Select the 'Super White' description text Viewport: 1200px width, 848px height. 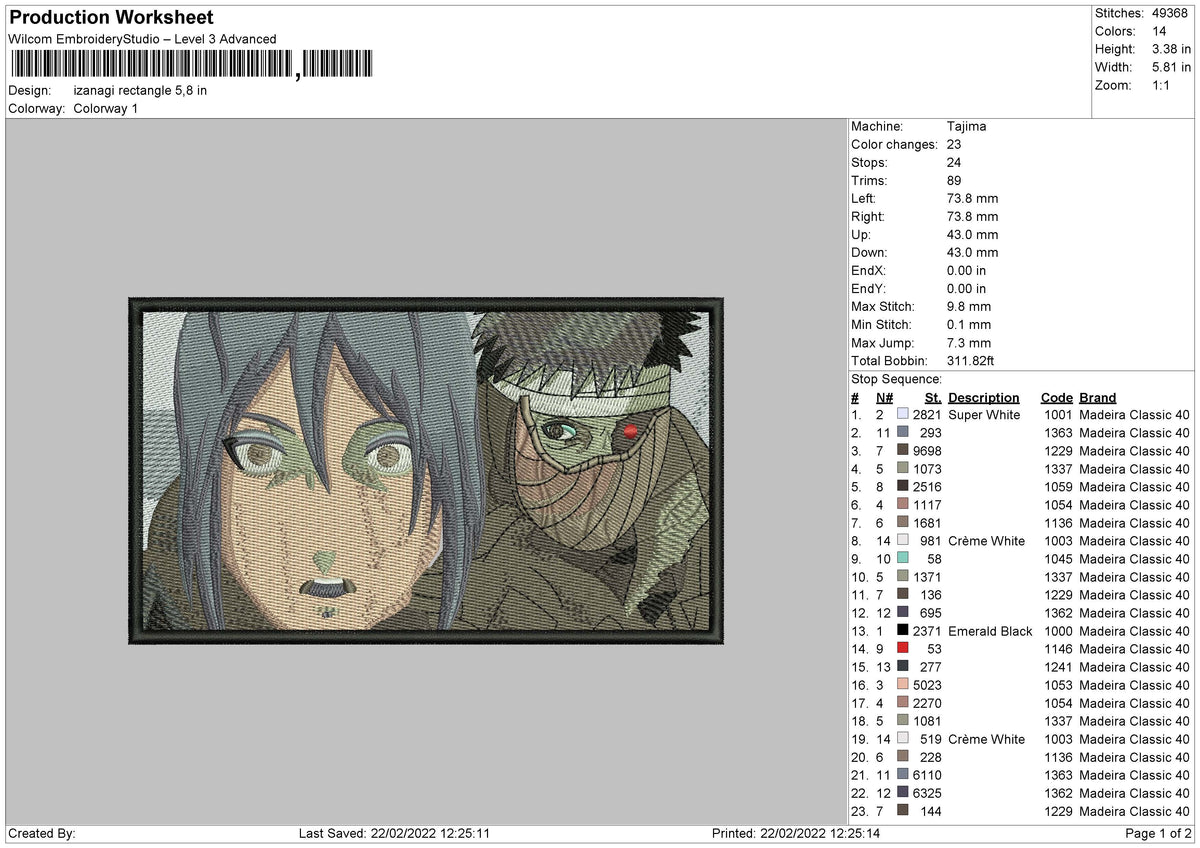coord(984,415)
